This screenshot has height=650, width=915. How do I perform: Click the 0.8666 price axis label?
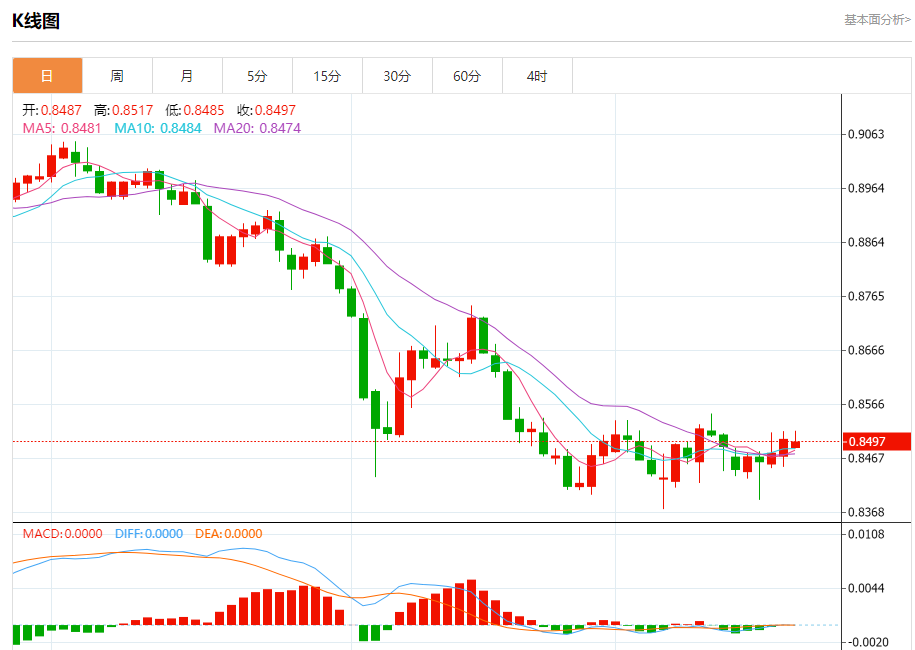click(x=866, y=350)
